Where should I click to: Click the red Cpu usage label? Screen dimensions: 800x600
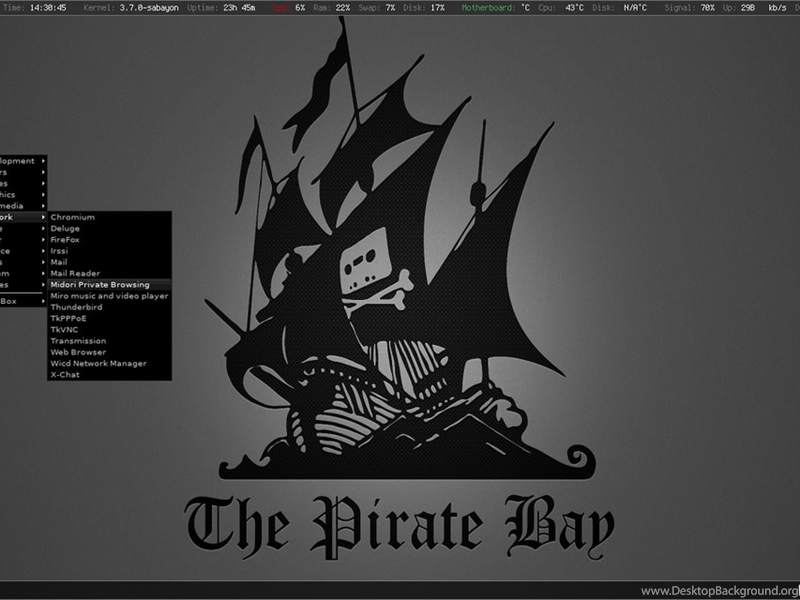[281, 8]
